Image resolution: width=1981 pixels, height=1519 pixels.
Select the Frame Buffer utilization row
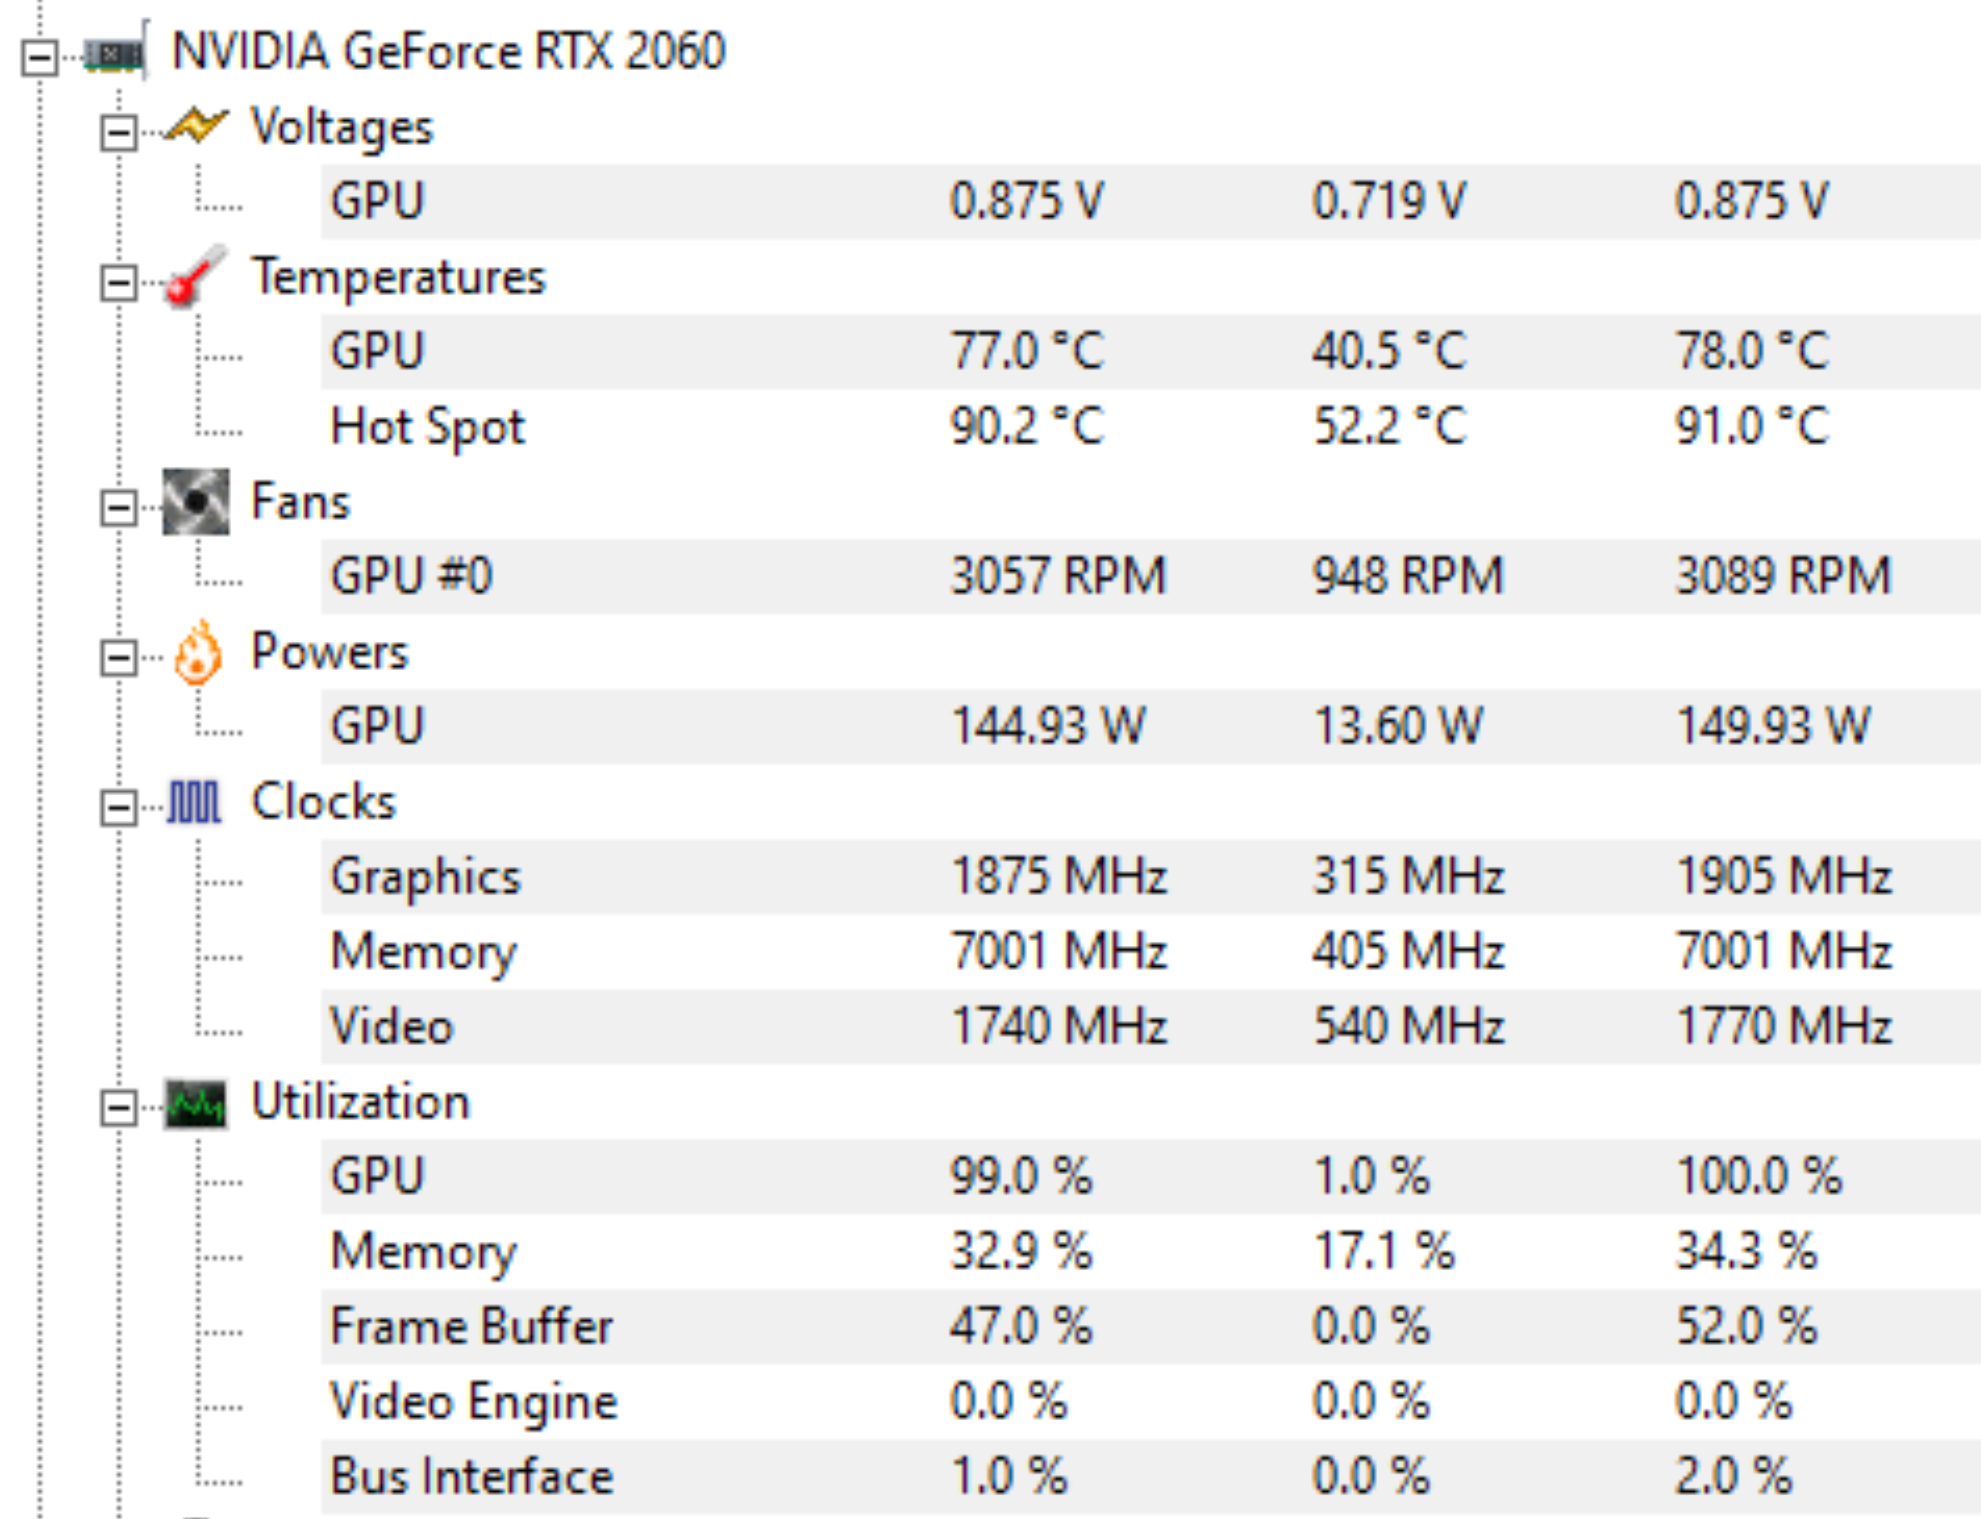[x=1150, y=1326]
